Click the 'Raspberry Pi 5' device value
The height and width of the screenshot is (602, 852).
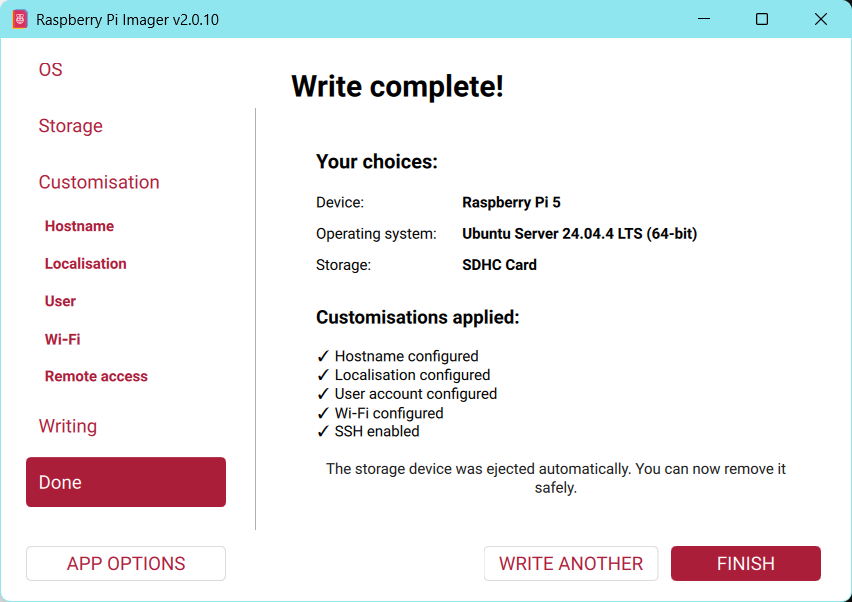coord(511,202)
